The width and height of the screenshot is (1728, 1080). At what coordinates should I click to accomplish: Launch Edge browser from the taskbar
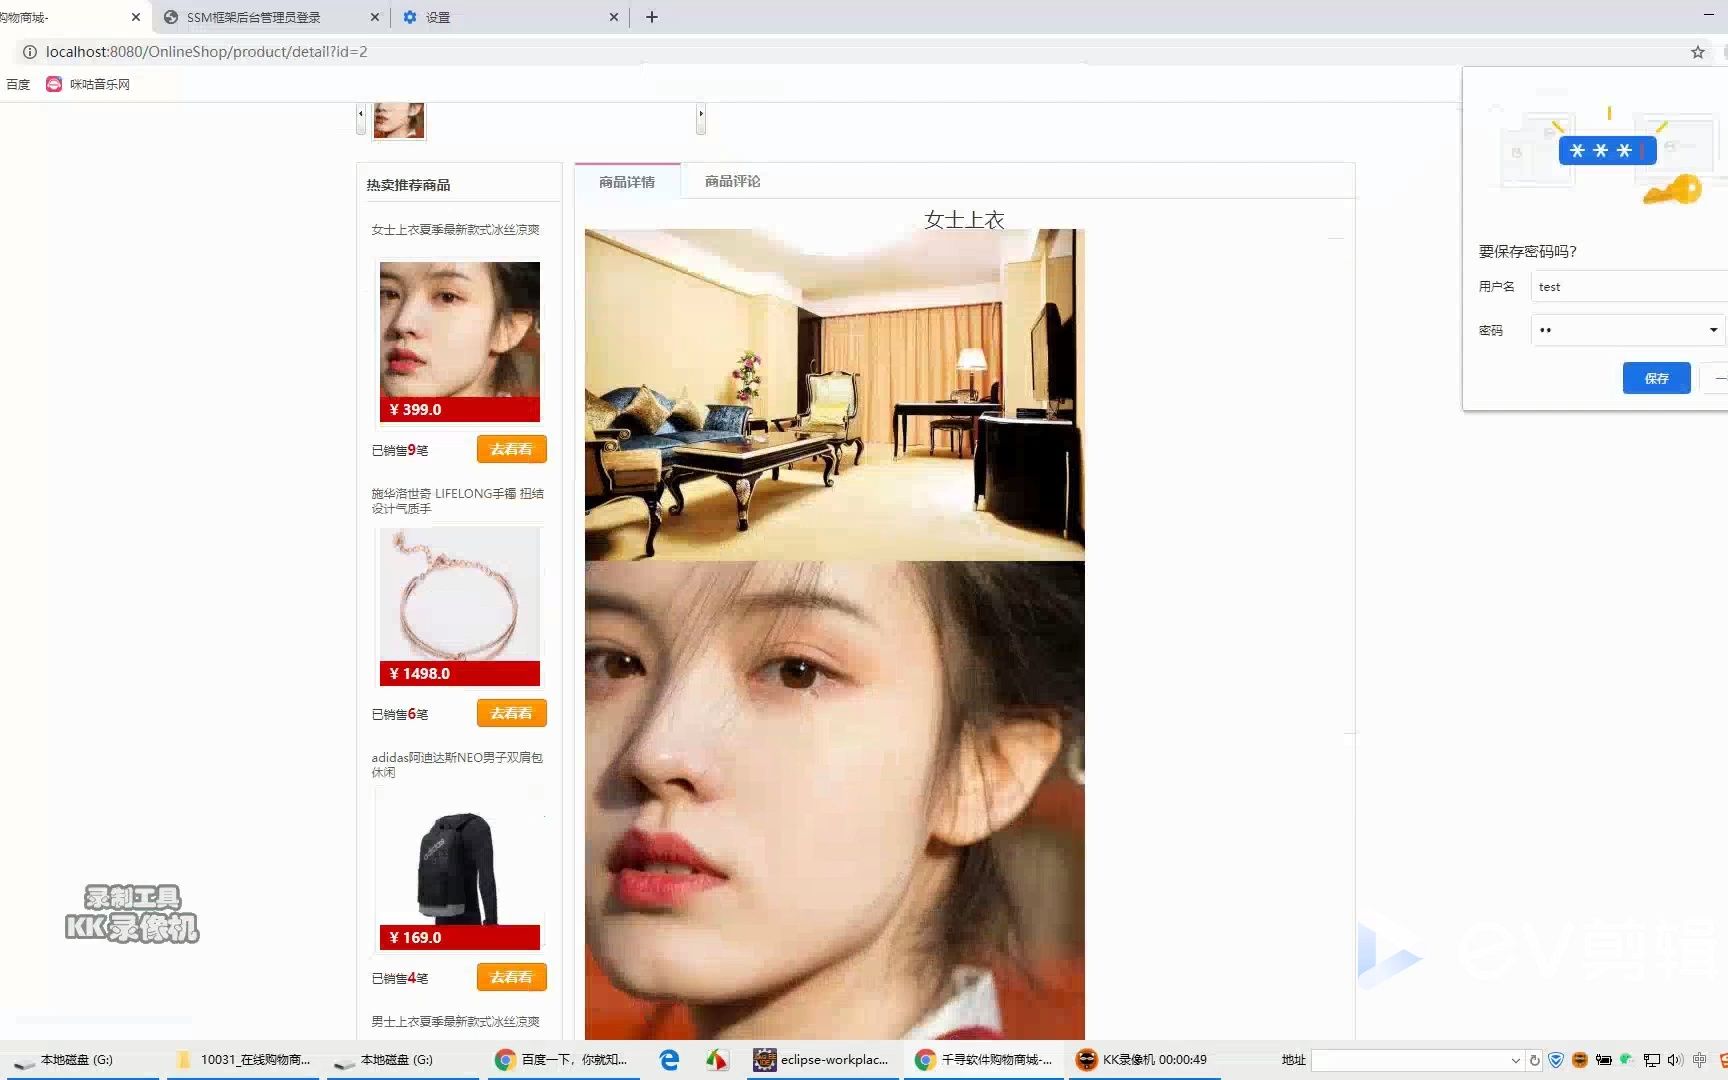669,1060
